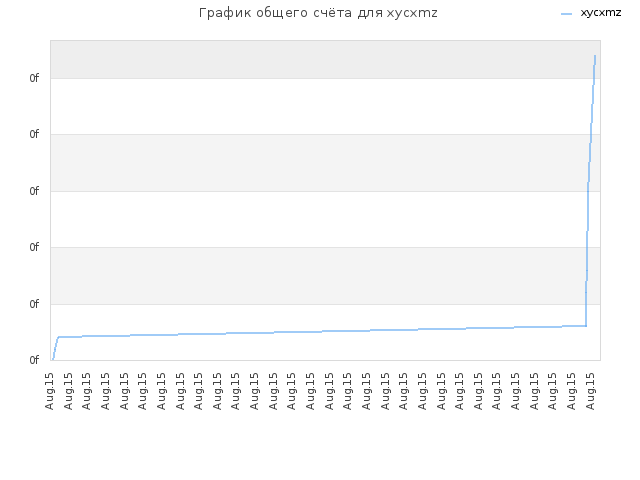Click the corner where the line turns steeply upward
640x480 pixels.
586,326
